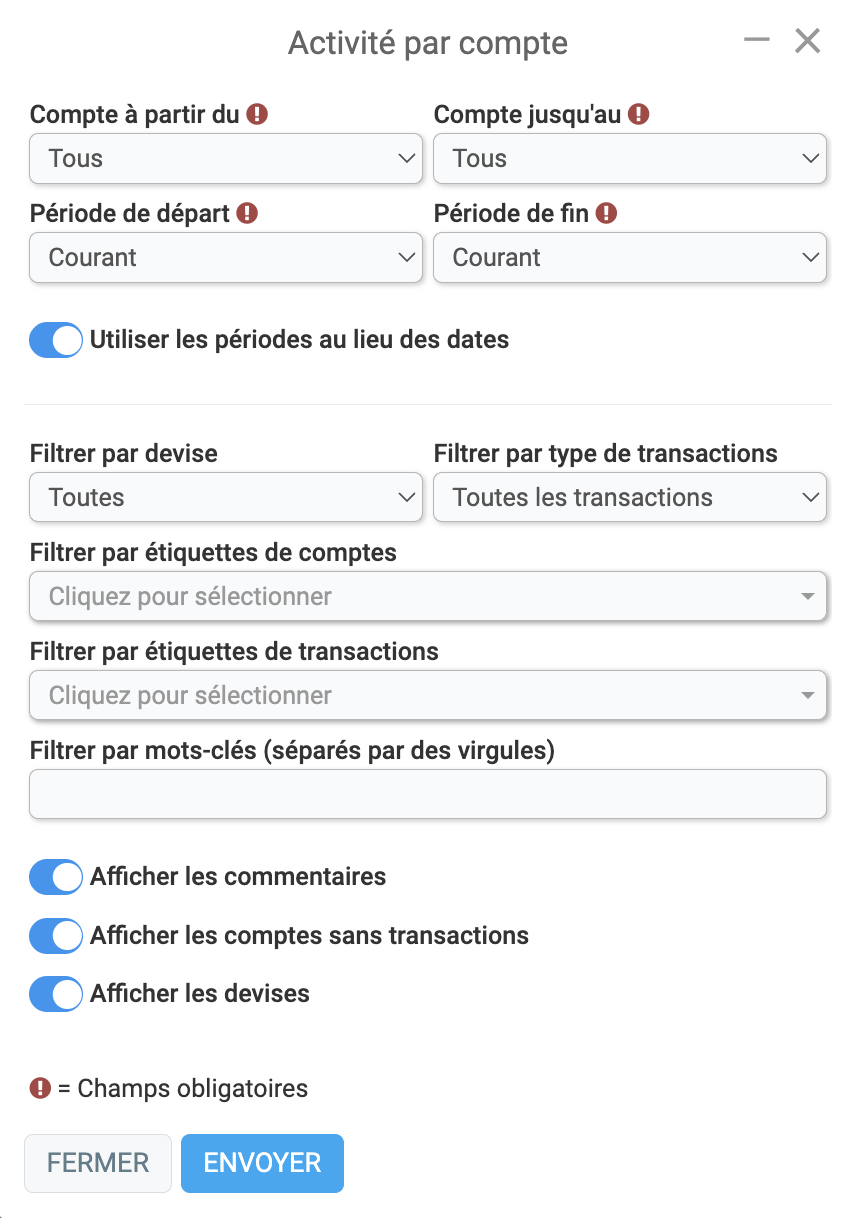Select a transaction type filter
This screenshot has height=1218, width=850.
(x=630, y=498)
